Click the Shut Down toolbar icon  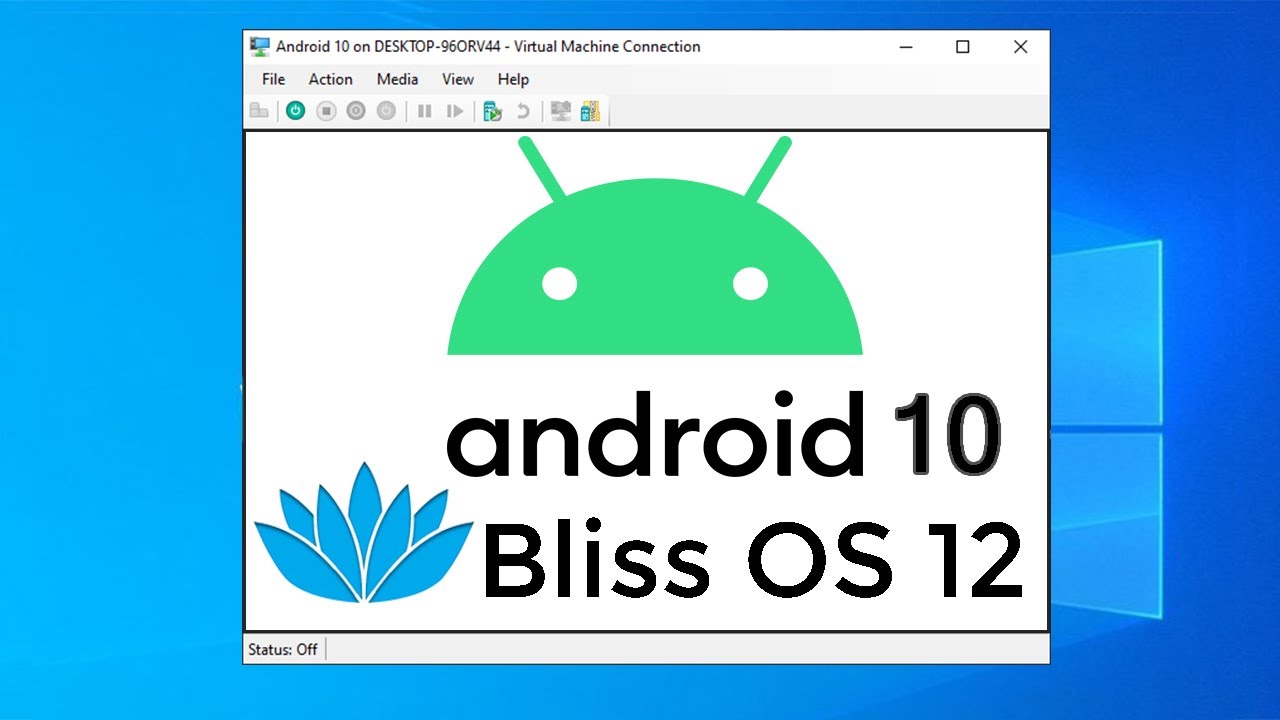pyautogui.click(x=356, y=111)
